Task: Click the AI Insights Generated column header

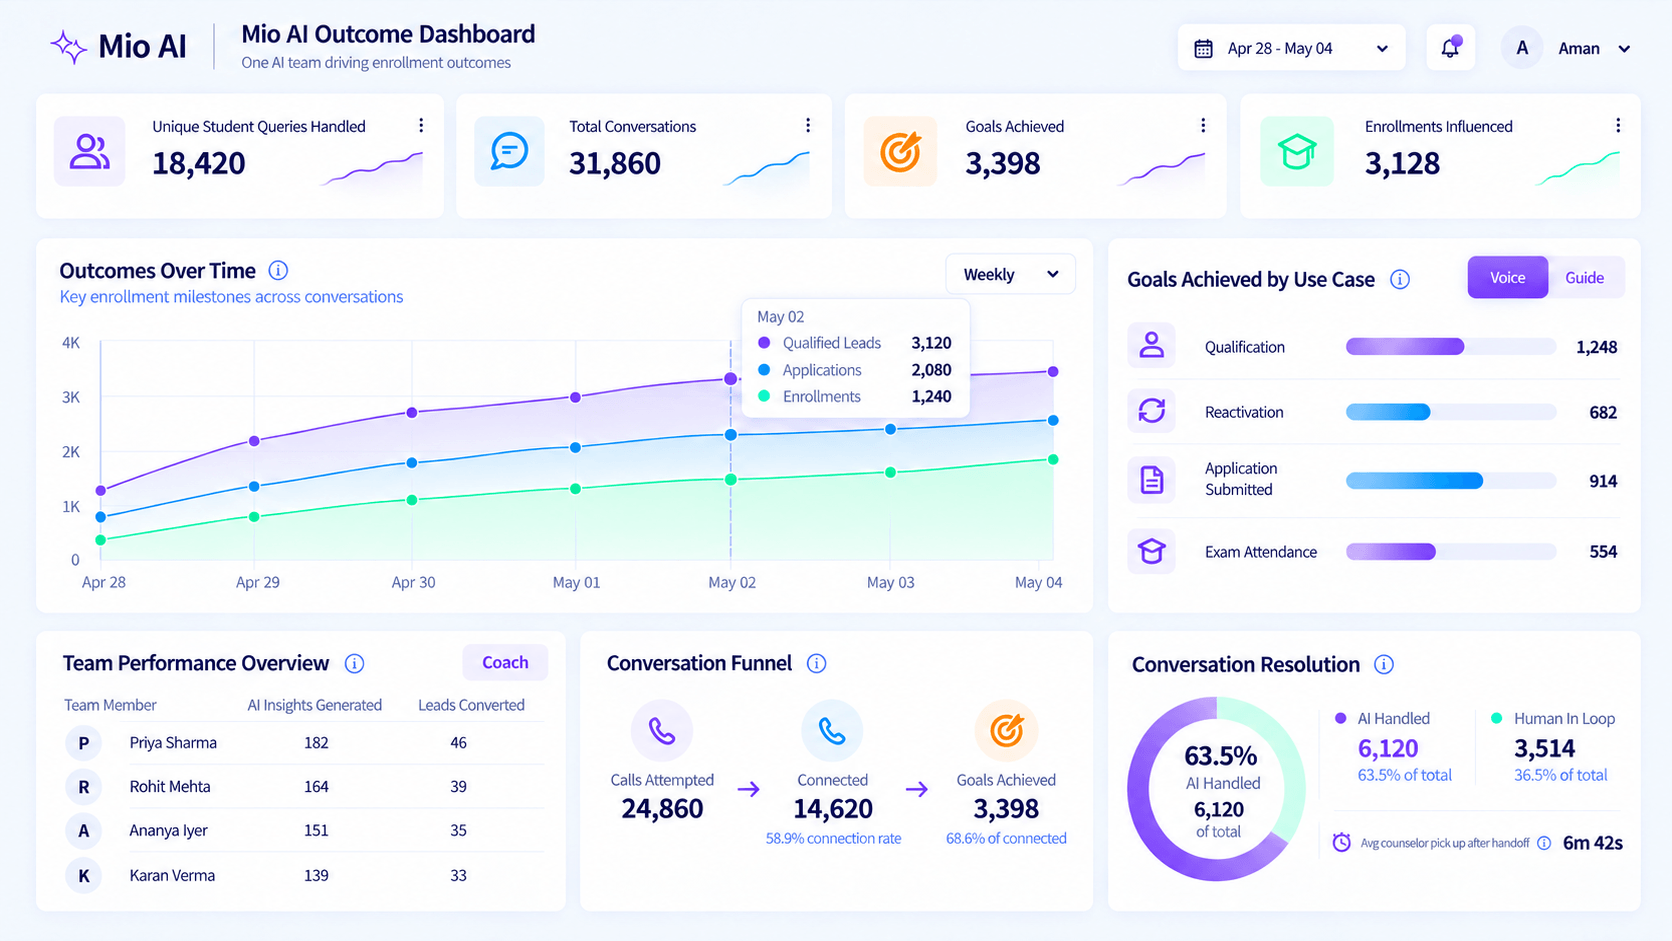Action: [314, 705]
